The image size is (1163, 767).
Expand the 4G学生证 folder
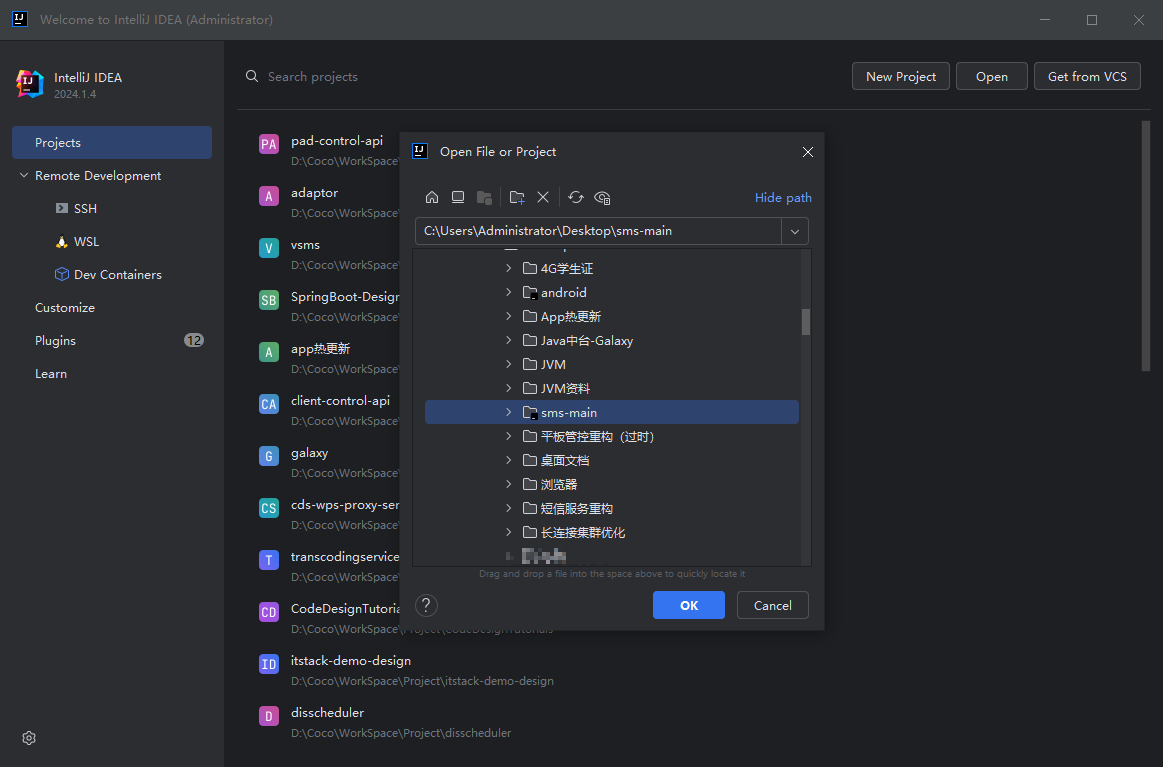coord(508,268)
